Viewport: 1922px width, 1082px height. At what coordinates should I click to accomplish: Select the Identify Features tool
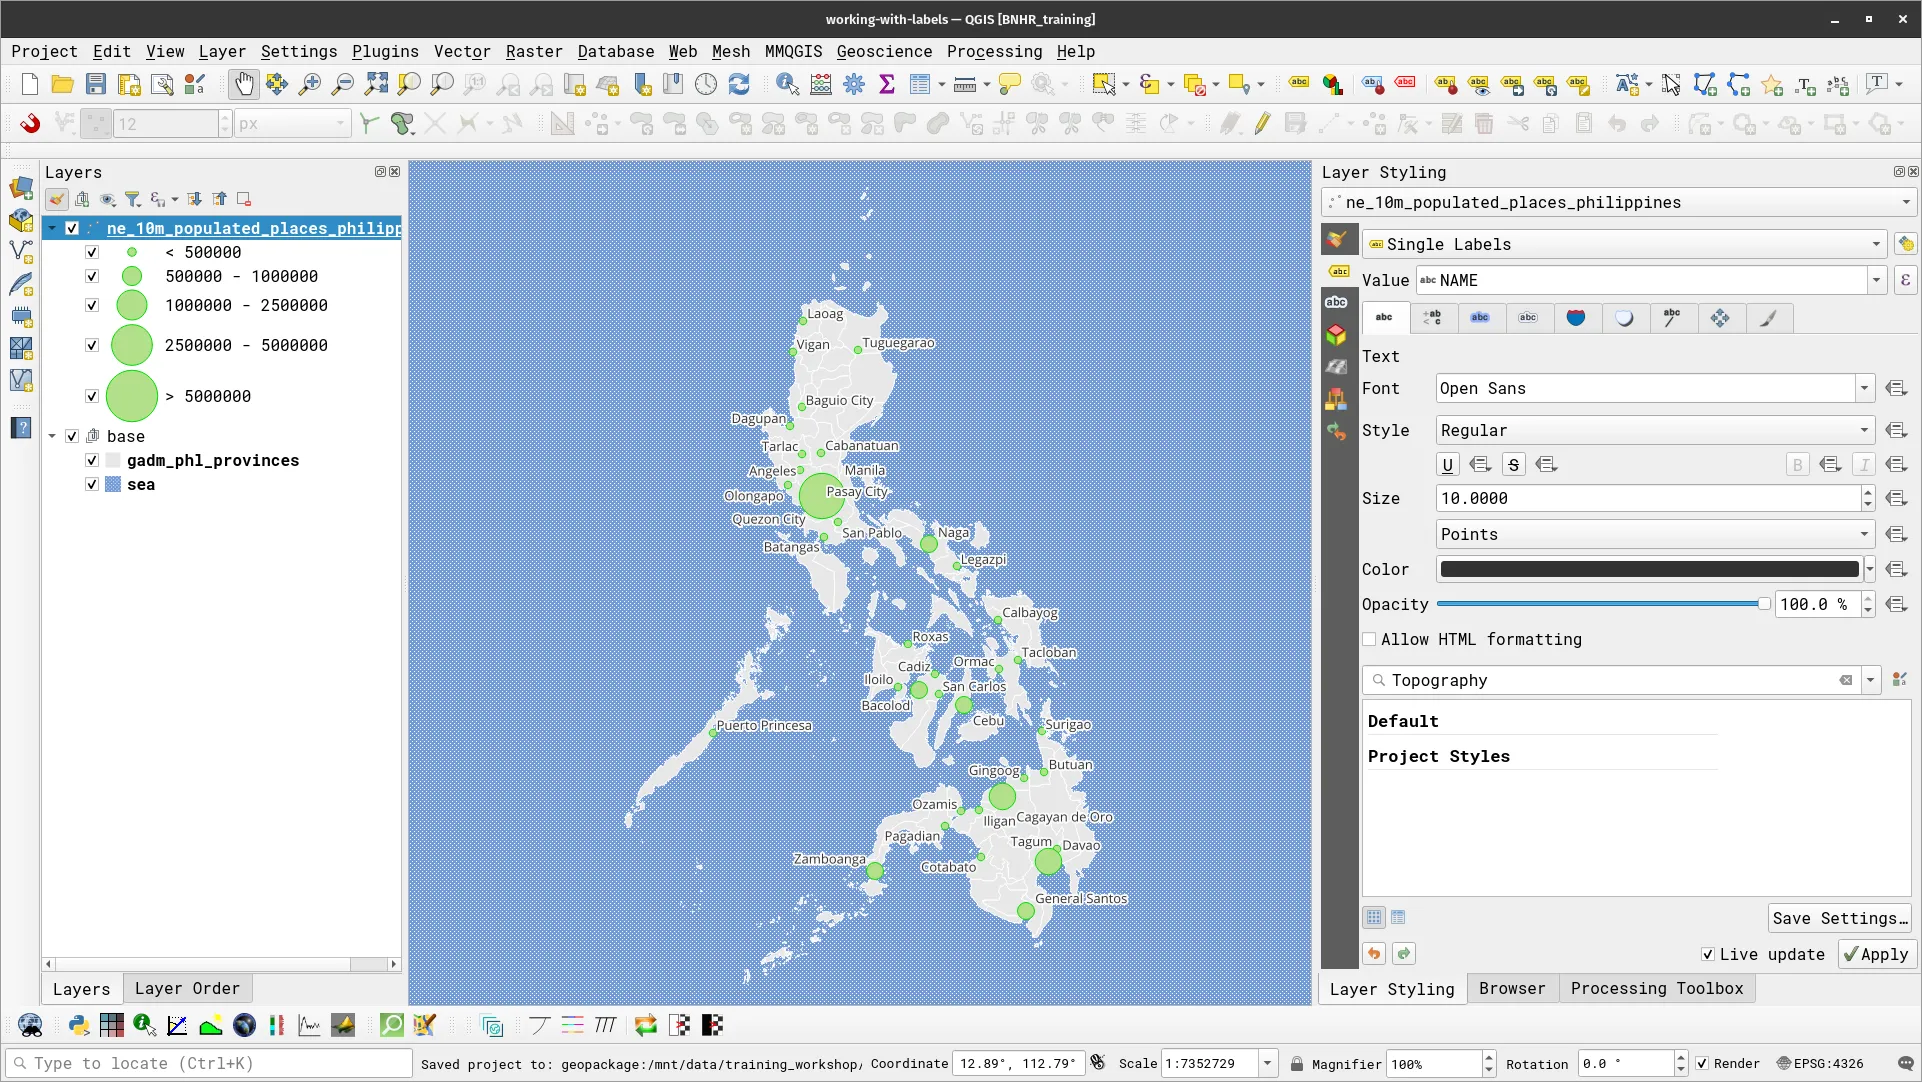[x=788, y=84]
